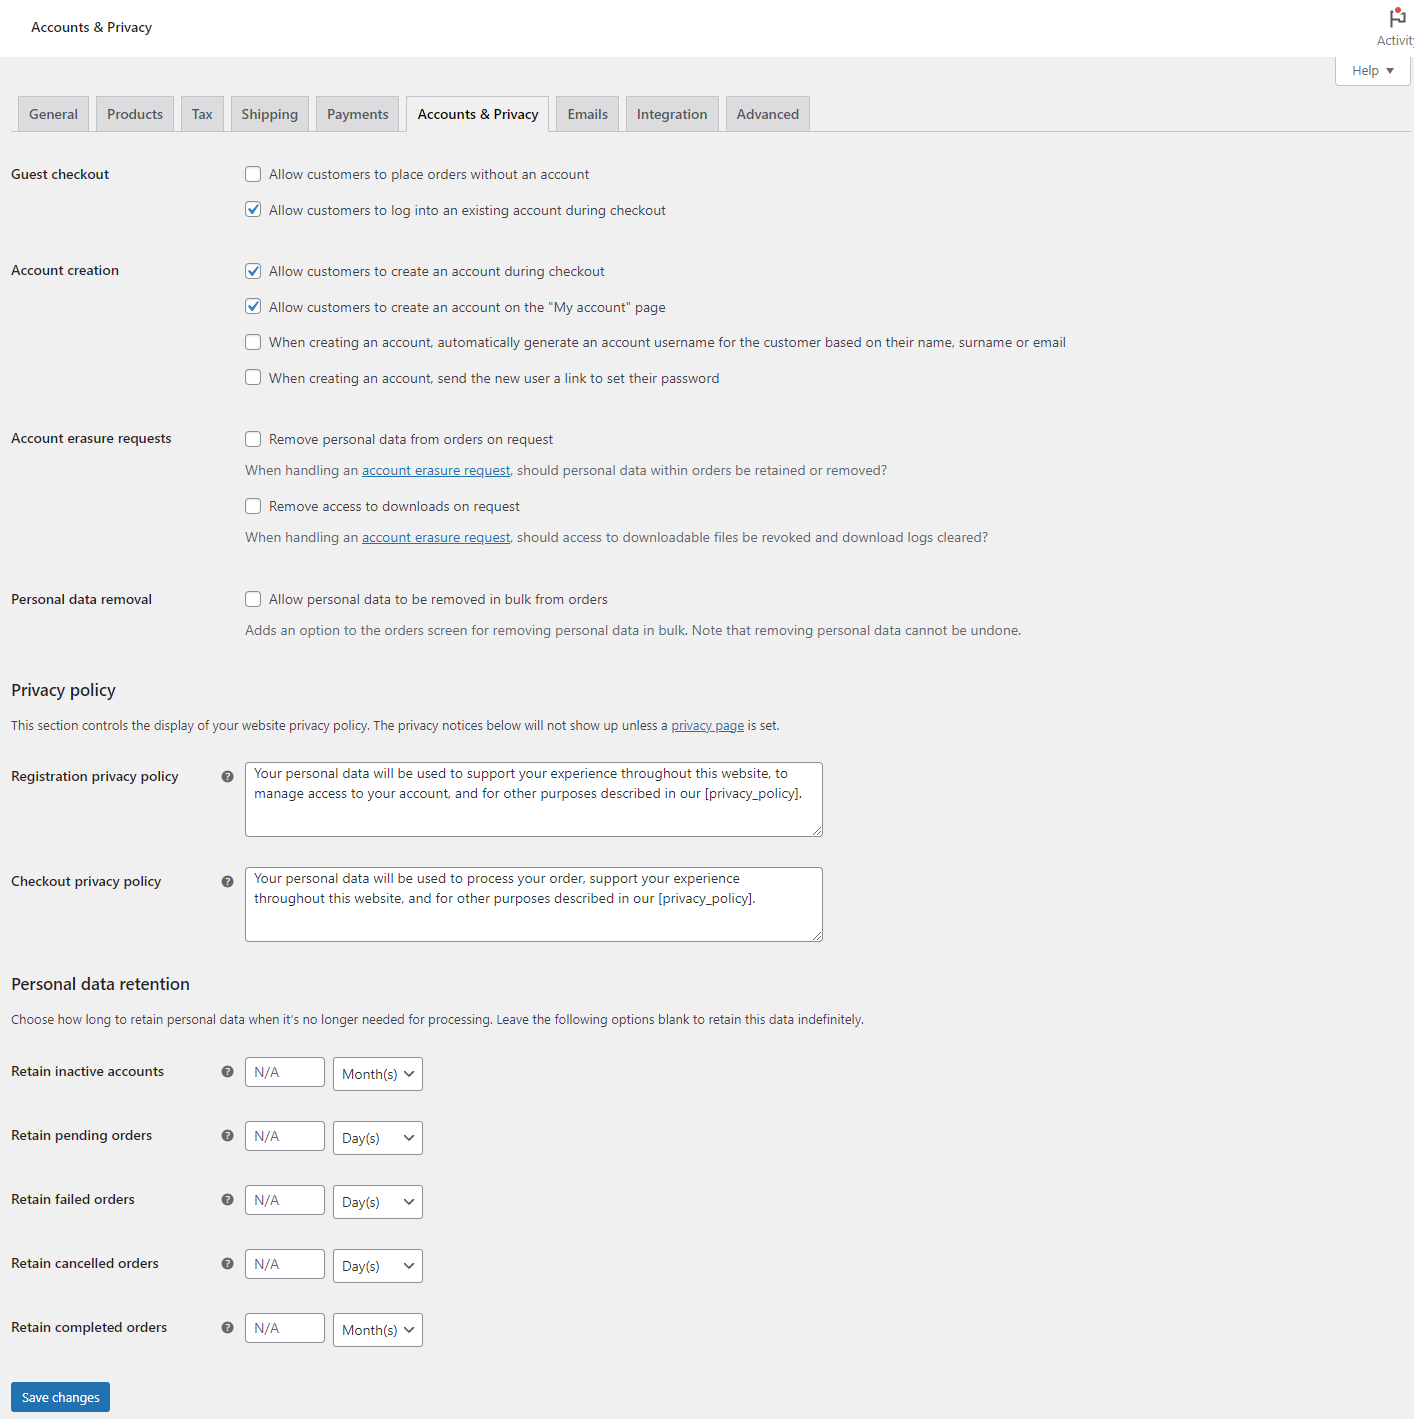Open account erasure request link under downloads option
The width and height of the screenshot is (1414, 1419).
pos(436,537)
